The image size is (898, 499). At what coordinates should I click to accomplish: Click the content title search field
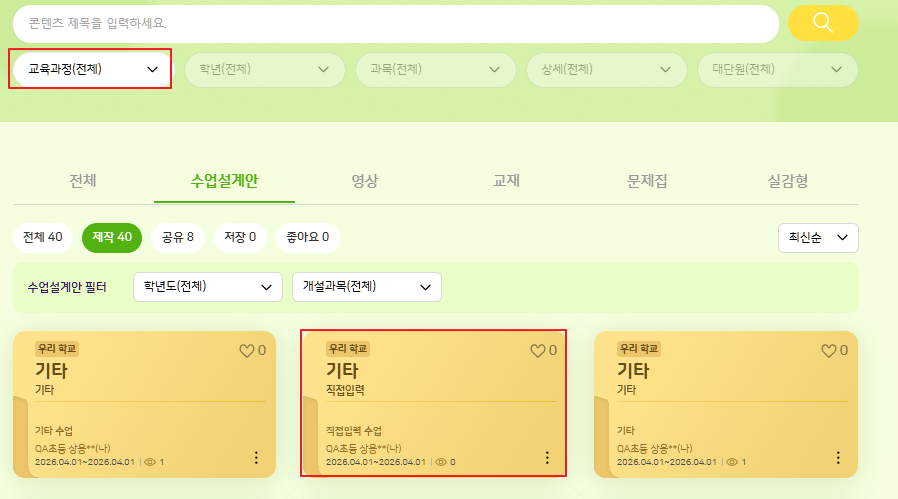click(396, 23)
